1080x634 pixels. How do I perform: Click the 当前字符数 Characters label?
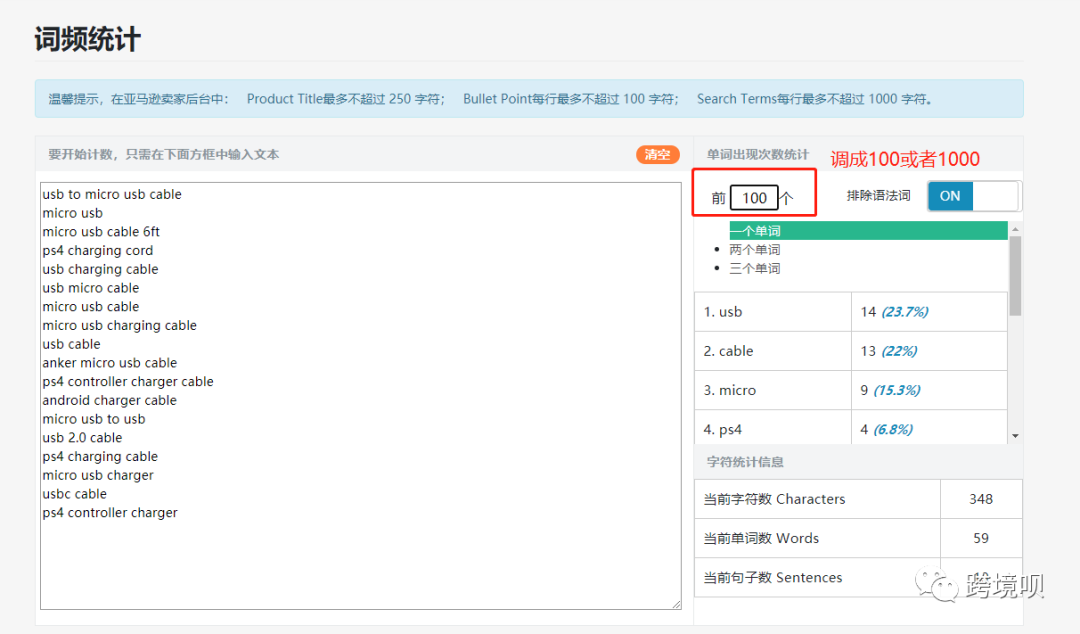774,499
